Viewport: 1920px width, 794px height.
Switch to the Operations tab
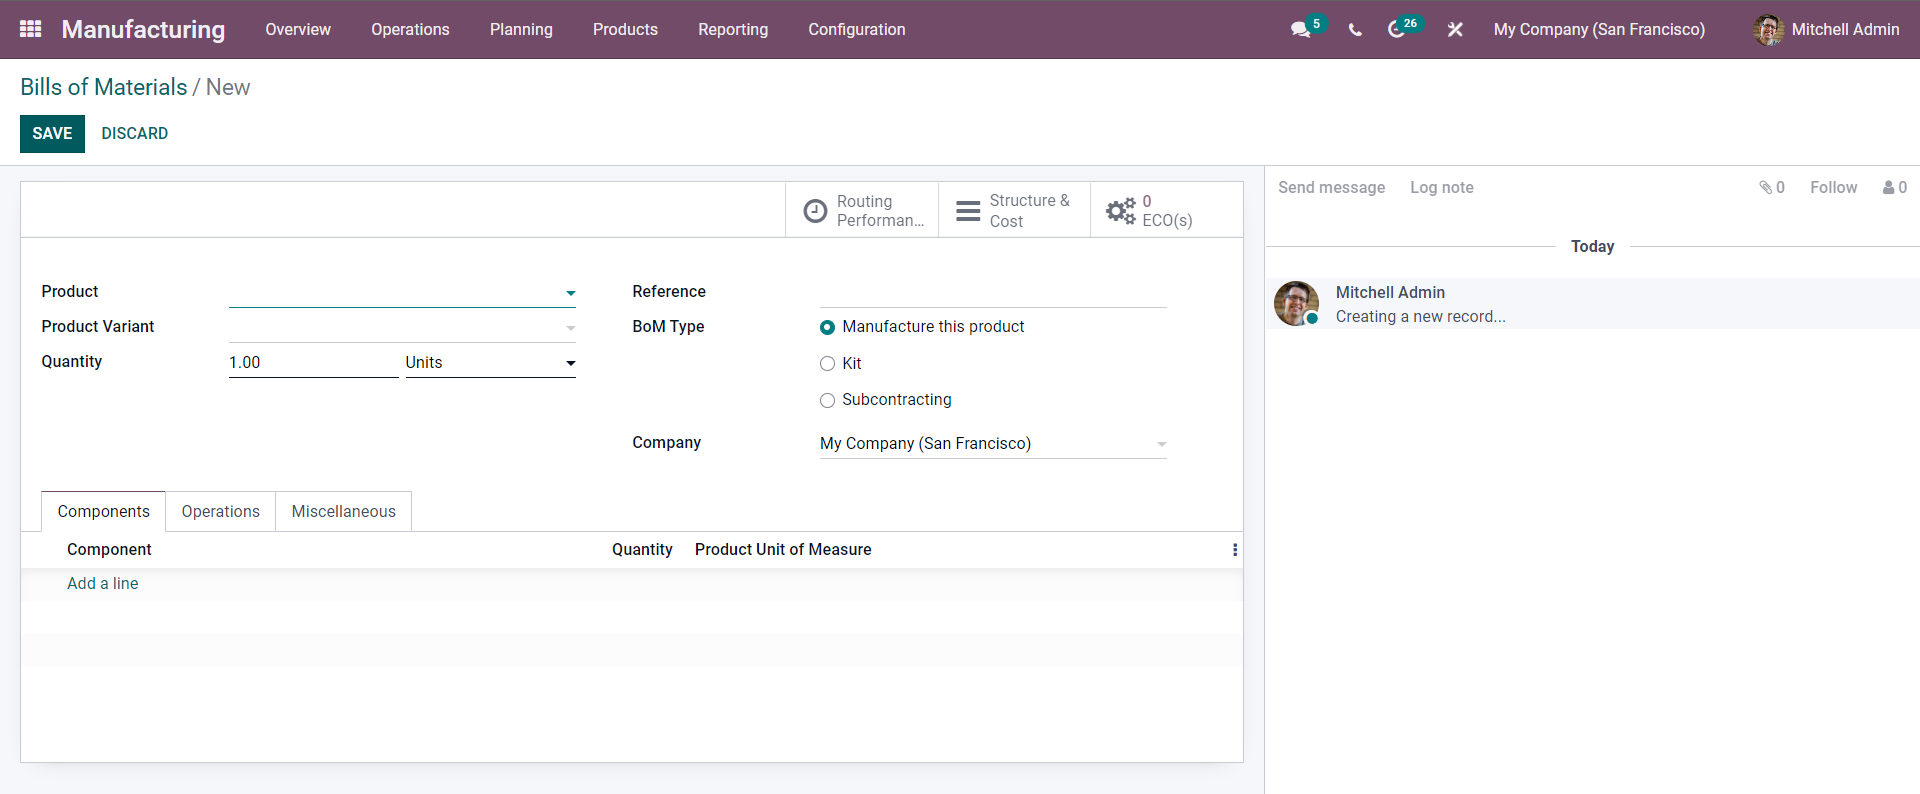(220, 511)
